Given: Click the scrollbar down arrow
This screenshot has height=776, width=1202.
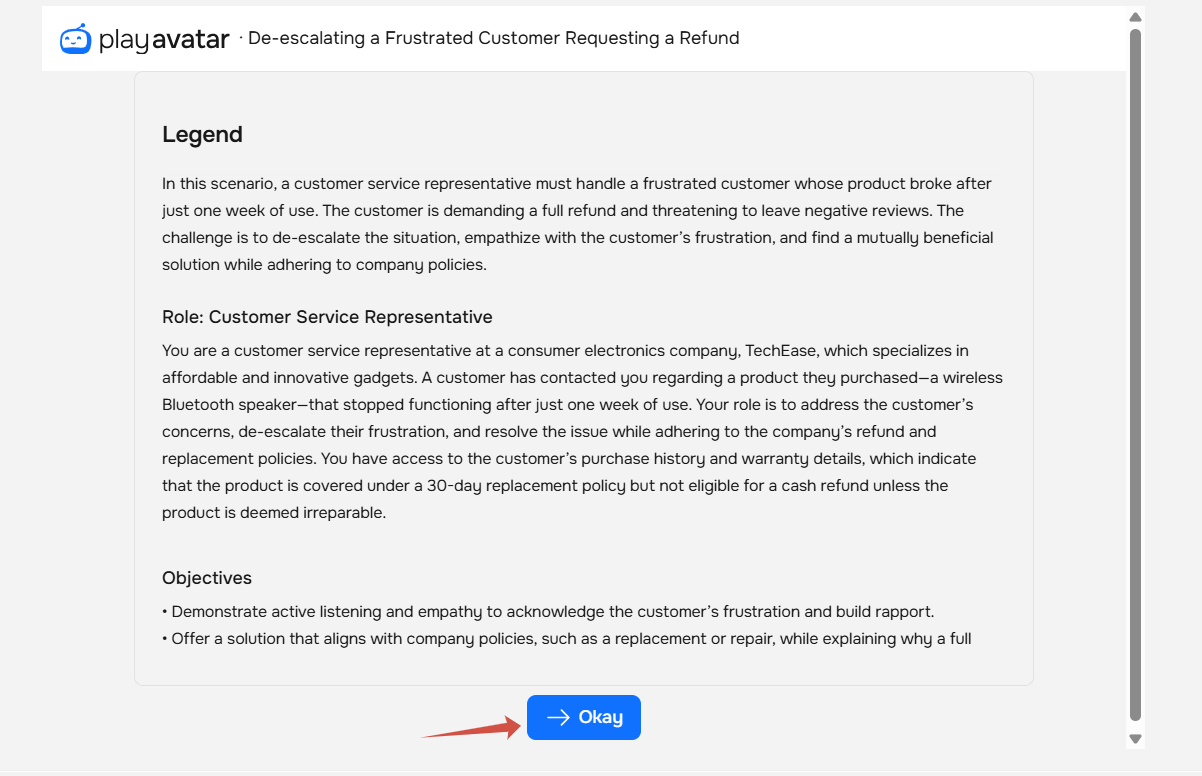Looking at the screenshot, I should [x=1135, y=739].
